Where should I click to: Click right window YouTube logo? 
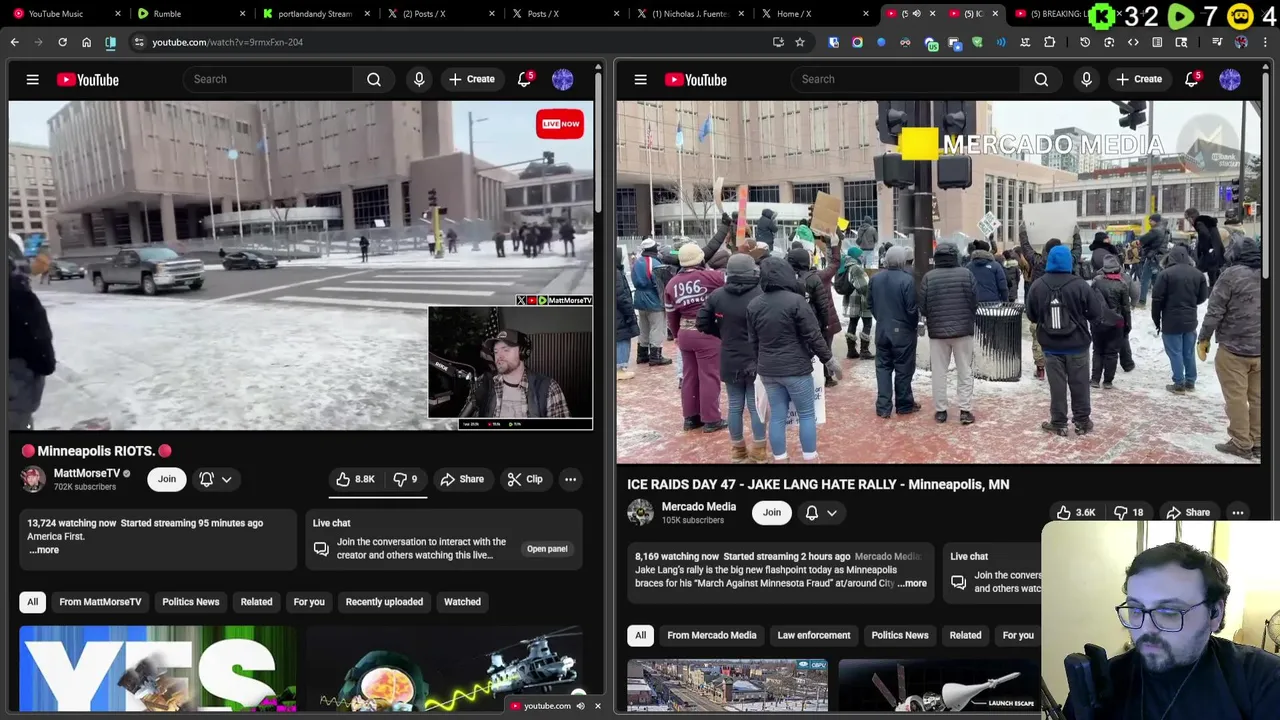pos(695,79)
